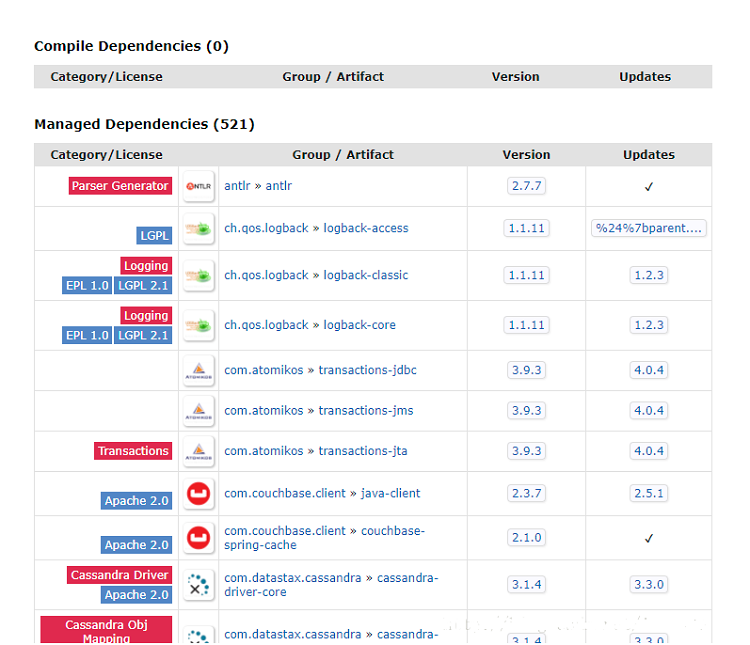The height and width of the screenshot is (645, 750).
Task: Click the logback-classic artifact icon
Action: click(199, 276)
